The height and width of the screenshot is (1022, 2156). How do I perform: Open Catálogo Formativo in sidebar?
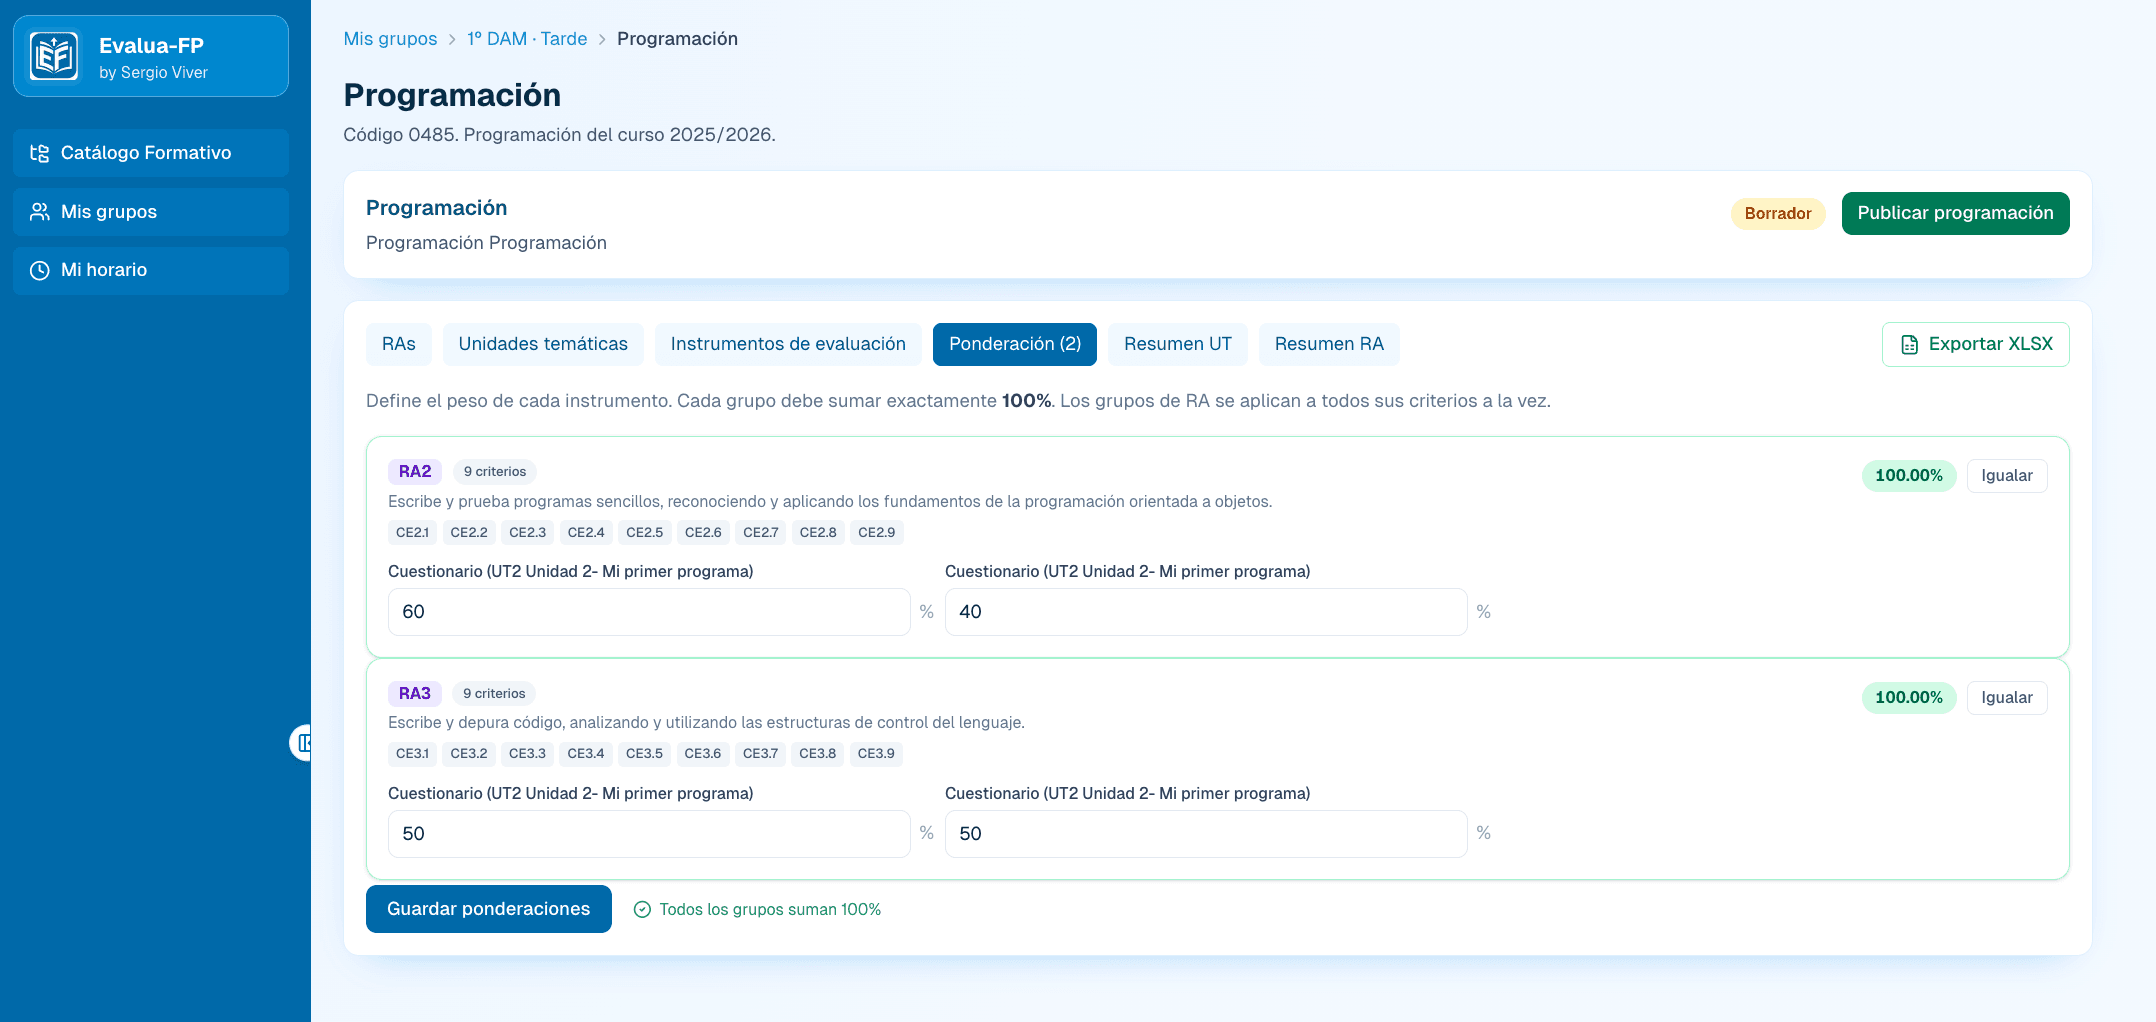click(151, 153)
